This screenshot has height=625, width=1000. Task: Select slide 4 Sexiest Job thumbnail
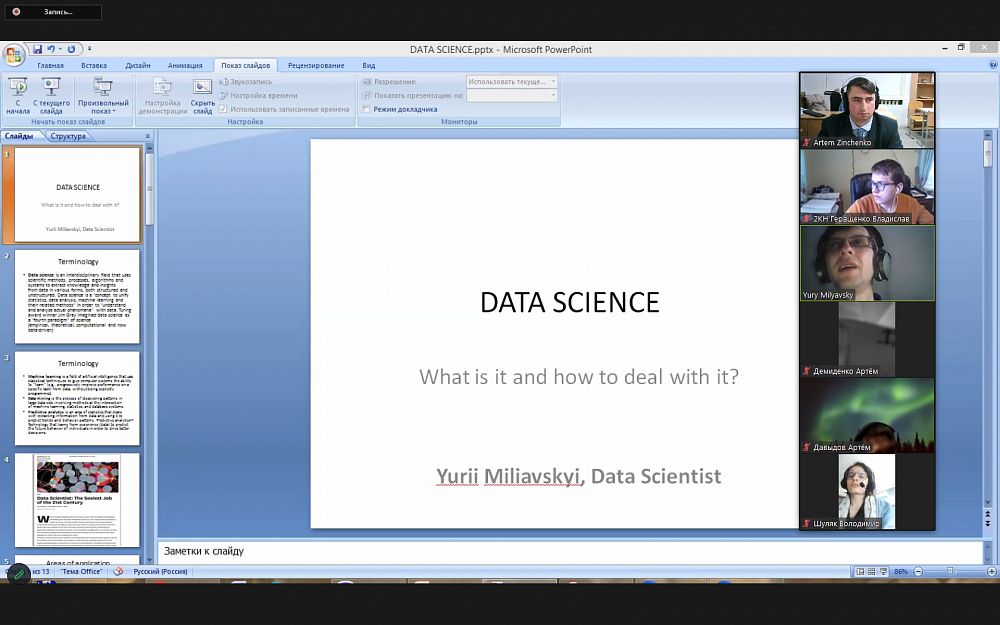click(77, 500)
